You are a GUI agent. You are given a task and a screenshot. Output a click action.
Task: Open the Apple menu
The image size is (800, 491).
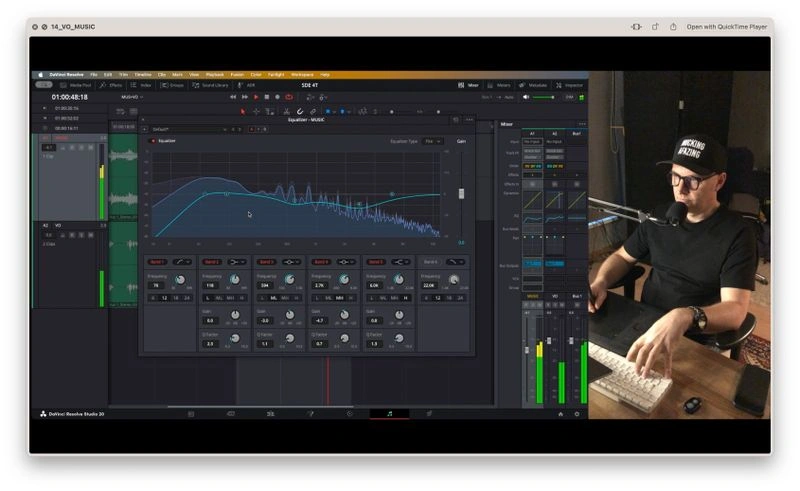40,75
